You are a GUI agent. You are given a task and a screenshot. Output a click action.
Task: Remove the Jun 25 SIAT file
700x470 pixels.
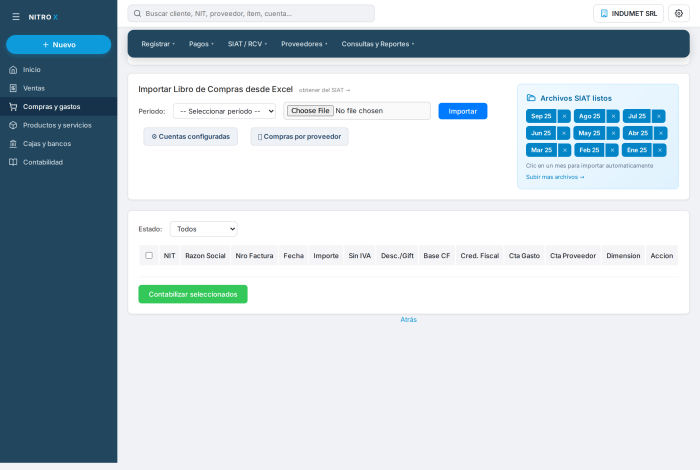564,133
